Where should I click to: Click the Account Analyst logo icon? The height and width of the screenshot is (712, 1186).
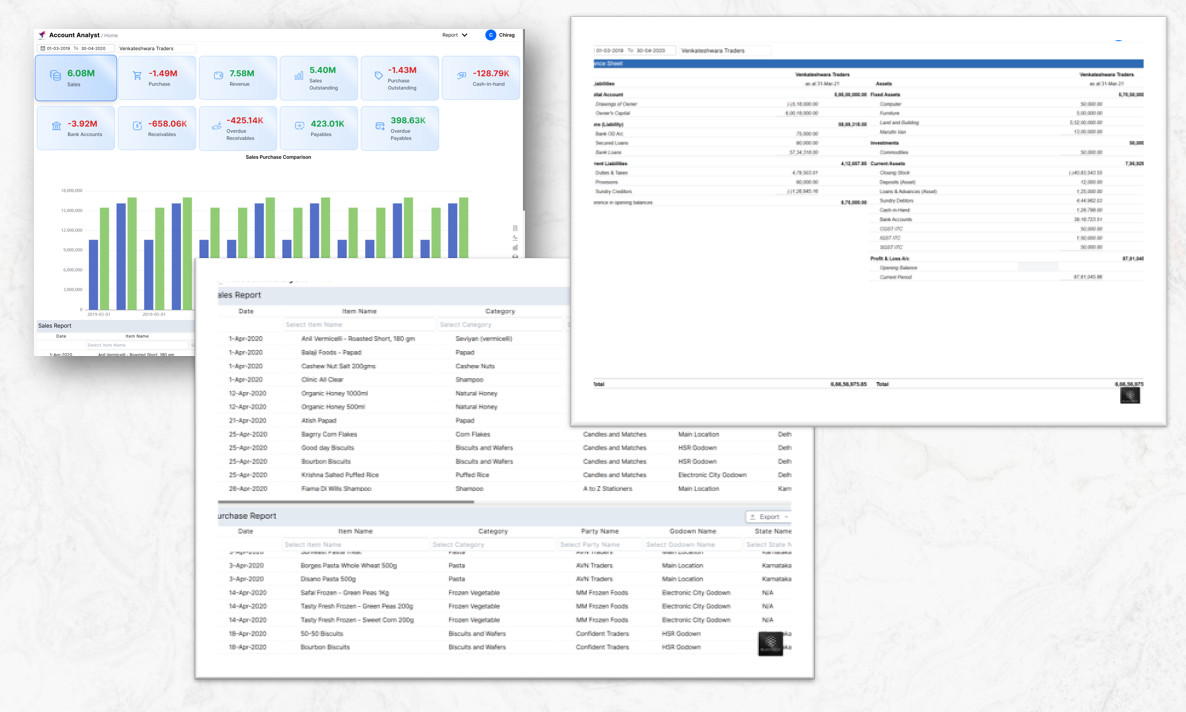[x=42, y=35]
